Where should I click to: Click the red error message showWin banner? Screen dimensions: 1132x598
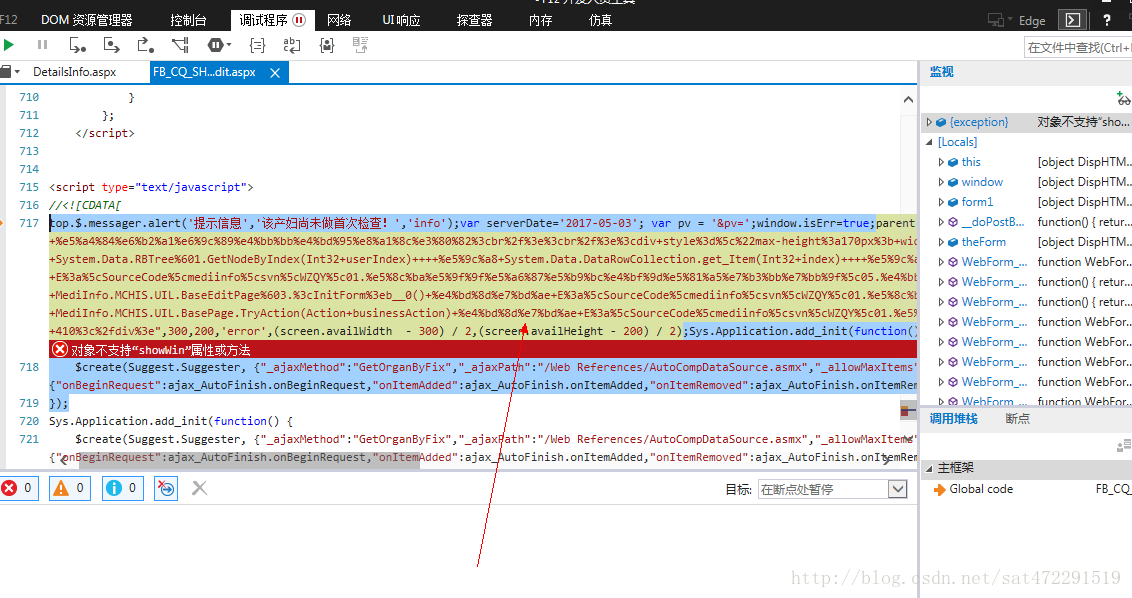(x=483, y=350)
